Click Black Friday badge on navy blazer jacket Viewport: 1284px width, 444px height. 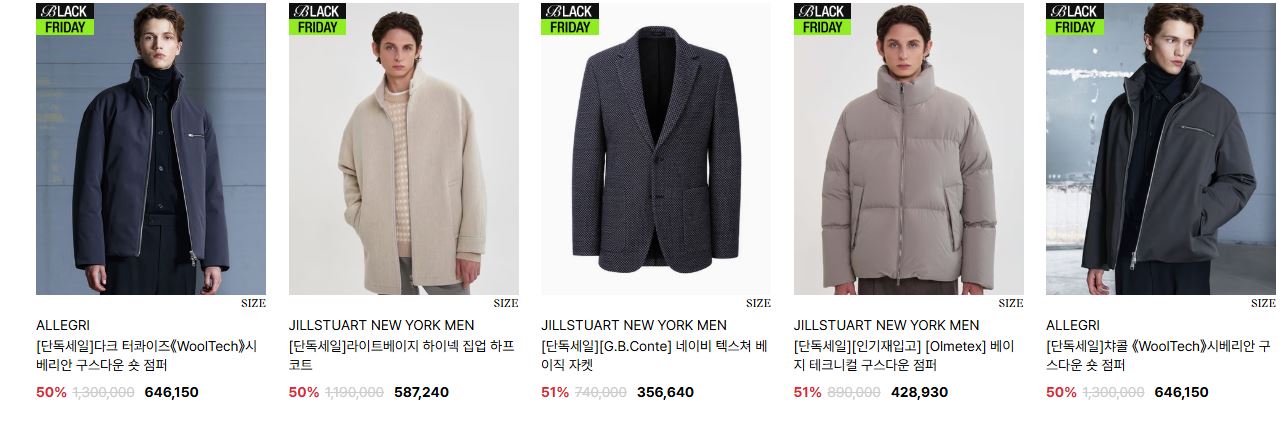pyautogui.click(x=570, y=19)
